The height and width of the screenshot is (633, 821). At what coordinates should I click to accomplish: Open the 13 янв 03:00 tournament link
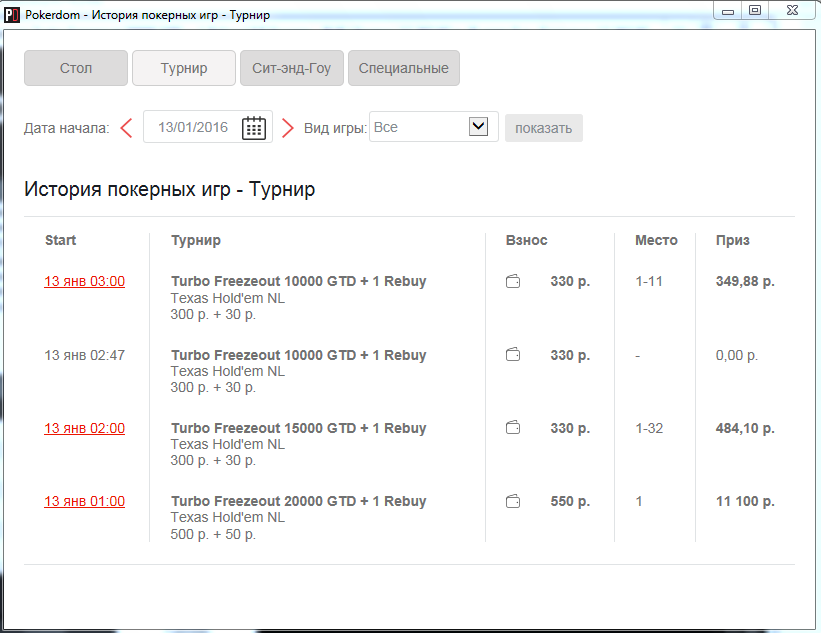tap(84, 282)
